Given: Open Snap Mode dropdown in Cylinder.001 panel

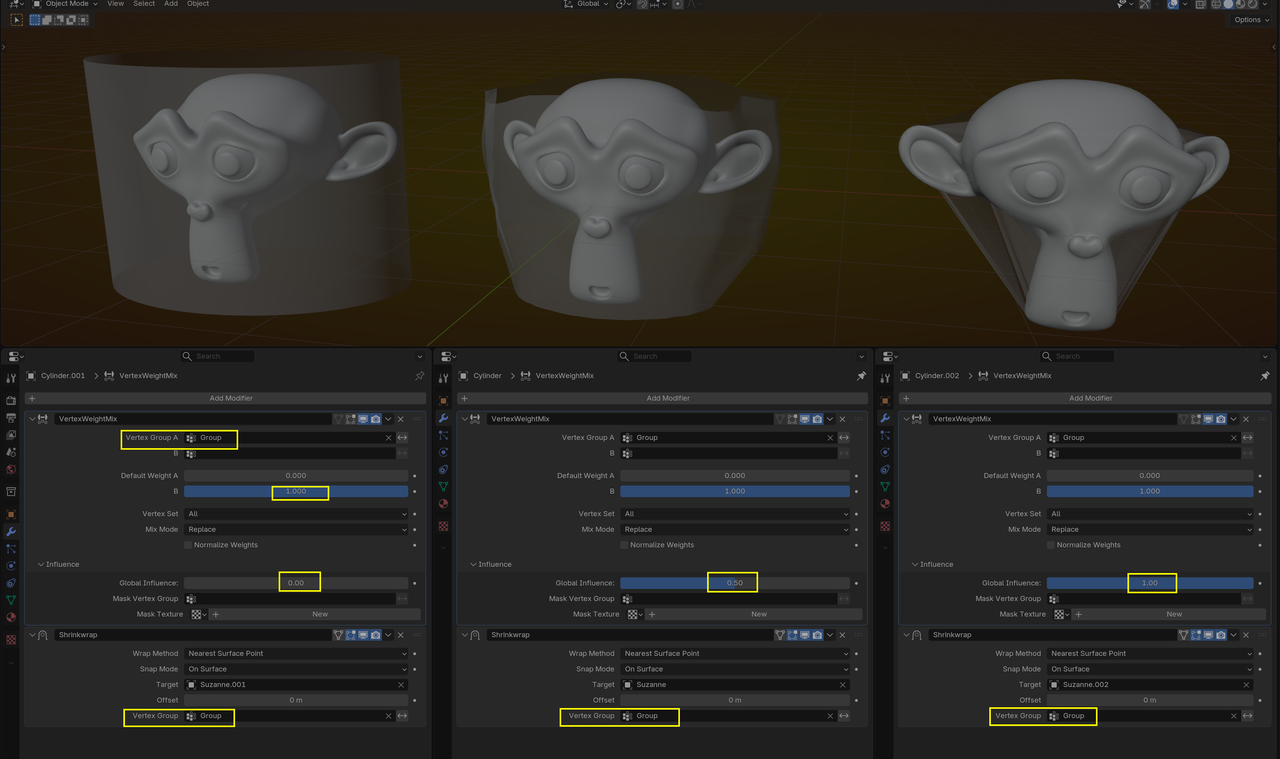Looking at the screenshot, I should (x=296, y=669).
